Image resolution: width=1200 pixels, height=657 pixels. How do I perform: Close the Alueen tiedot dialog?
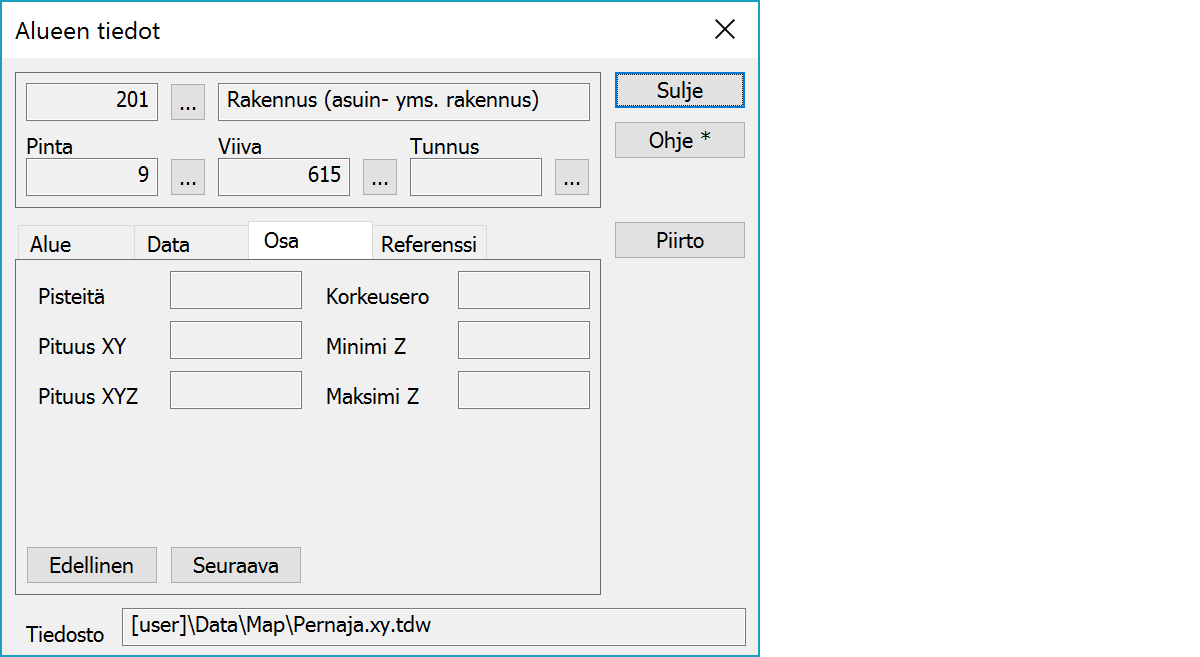[725, 30]
